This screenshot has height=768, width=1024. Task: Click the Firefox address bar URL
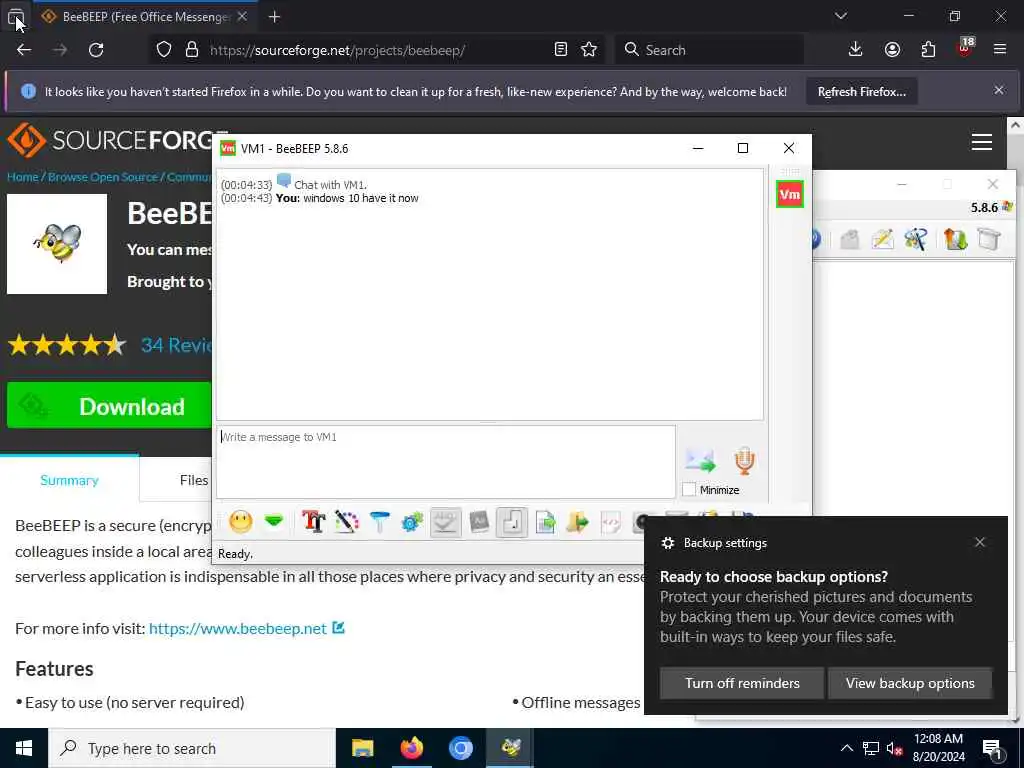pyautogui.click(x=337, y=50)
